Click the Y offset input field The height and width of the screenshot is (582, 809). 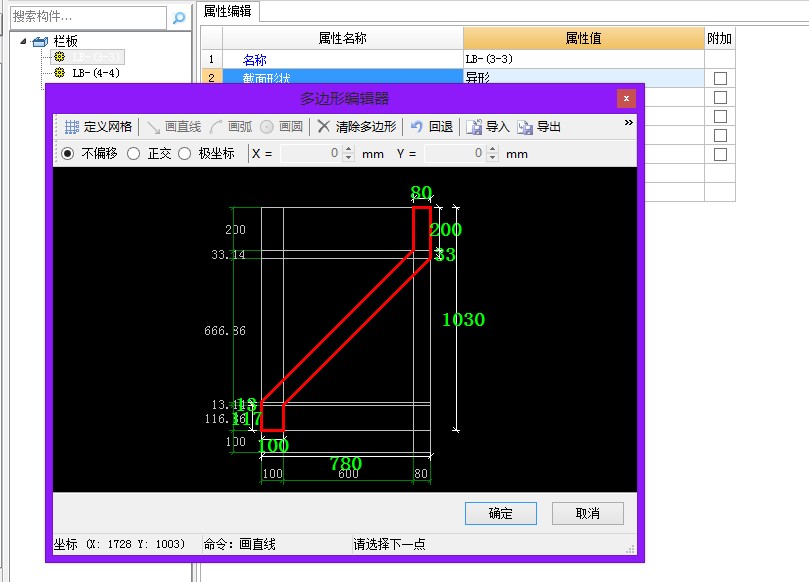(455, 153)
